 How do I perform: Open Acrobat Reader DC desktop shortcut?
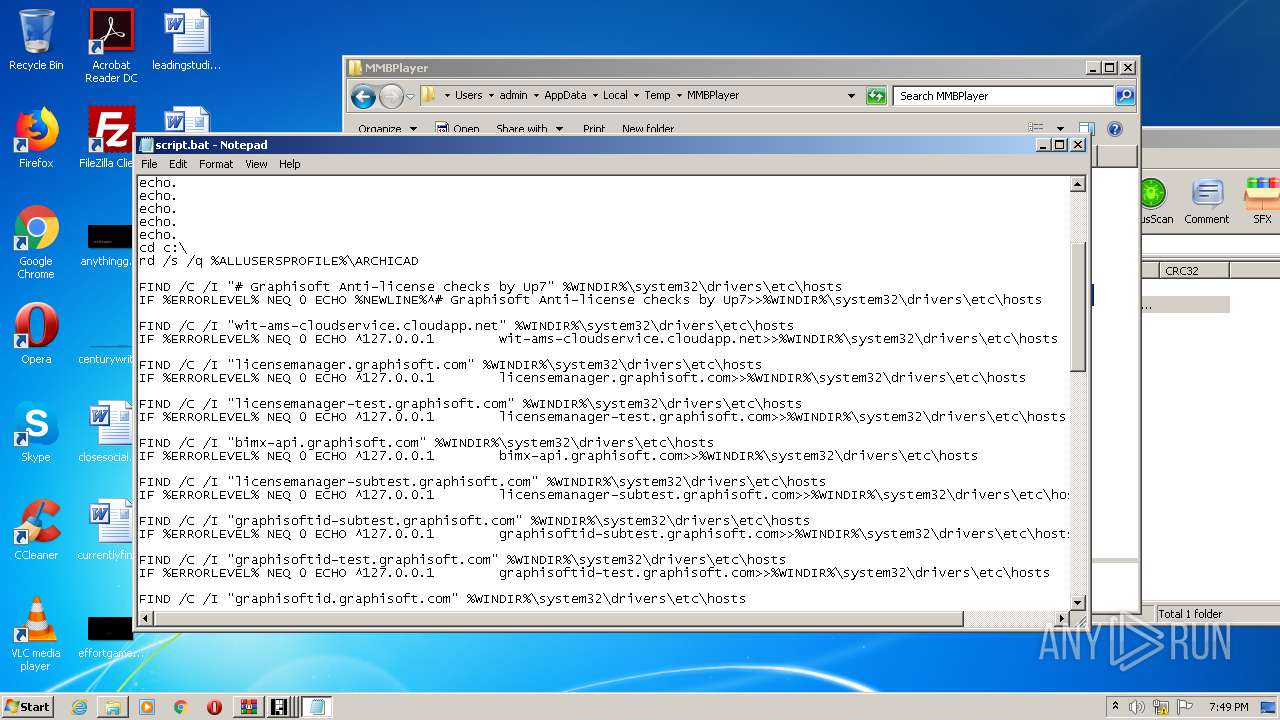(x=111, y=46)
